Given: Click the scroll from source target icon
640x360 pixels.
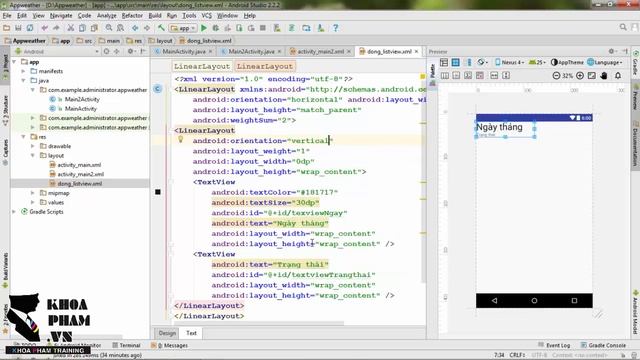Looking at the screenshot, I should [x=107, y=51].
